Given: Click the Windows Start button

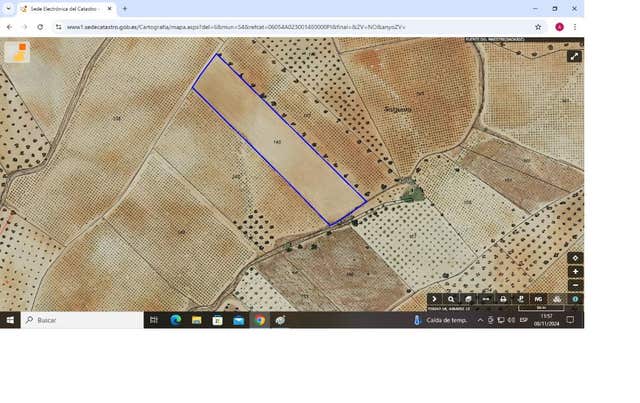Looking at the screenshot, I should tap(10, 320).
